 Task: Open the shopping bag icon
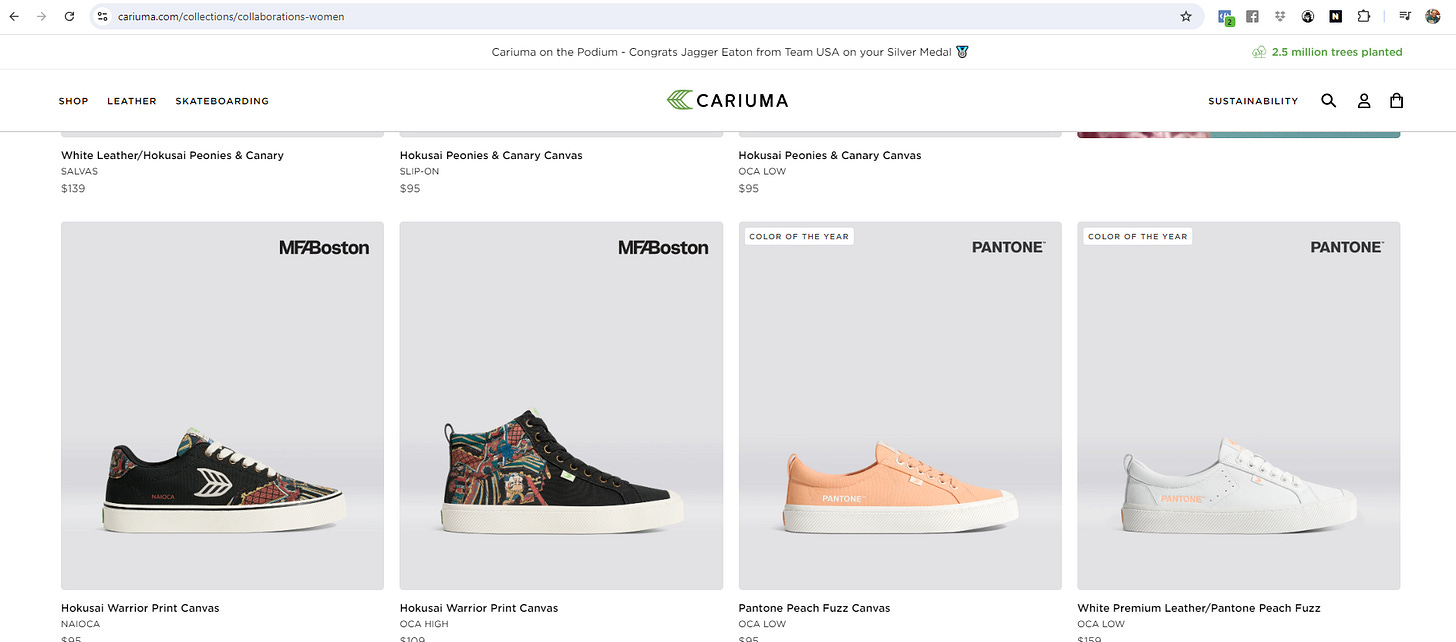[x=1397, y=101]
